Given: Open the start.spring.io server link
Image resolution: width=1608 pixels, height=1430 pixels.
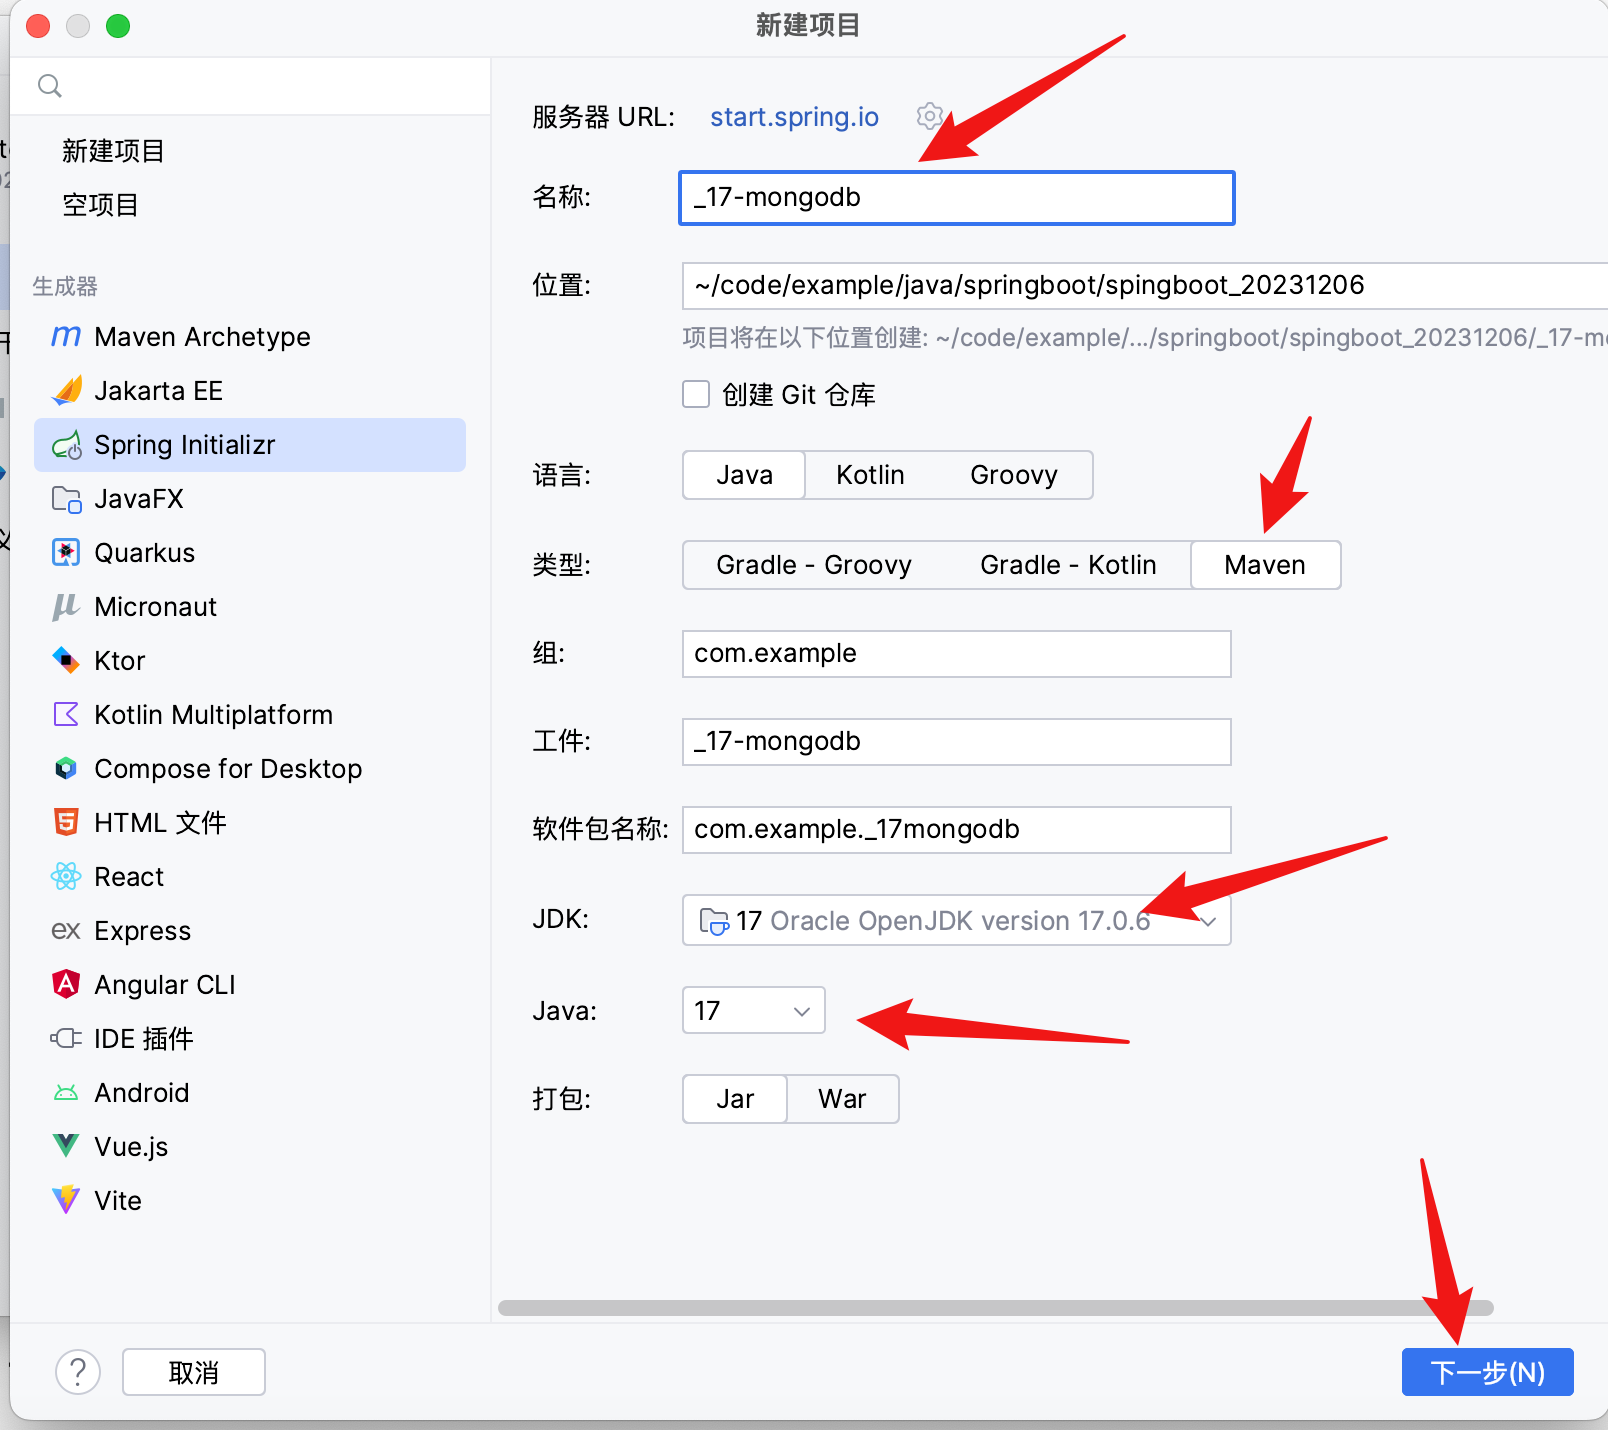Looking at the screenshot, I should pos(794,117).
